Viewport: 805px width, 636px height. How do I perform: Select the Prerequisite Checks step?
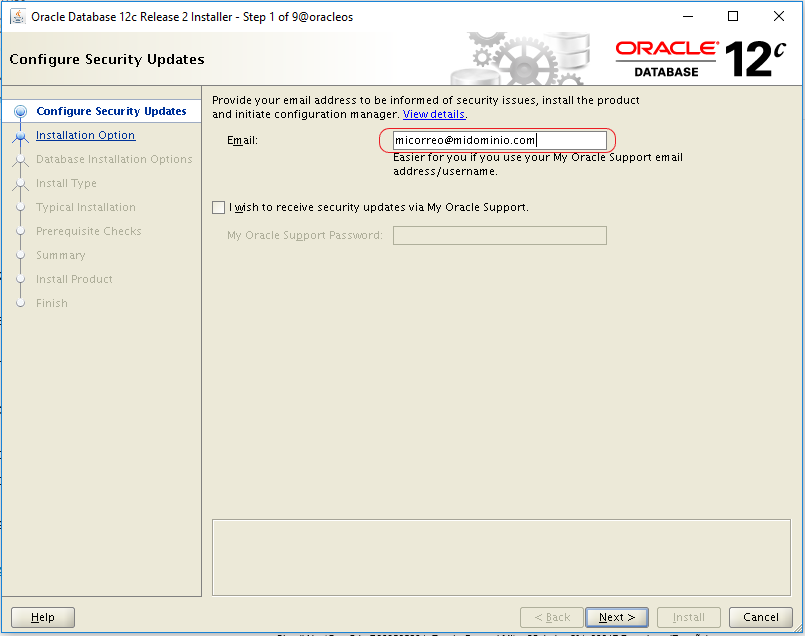coord(88,231)
